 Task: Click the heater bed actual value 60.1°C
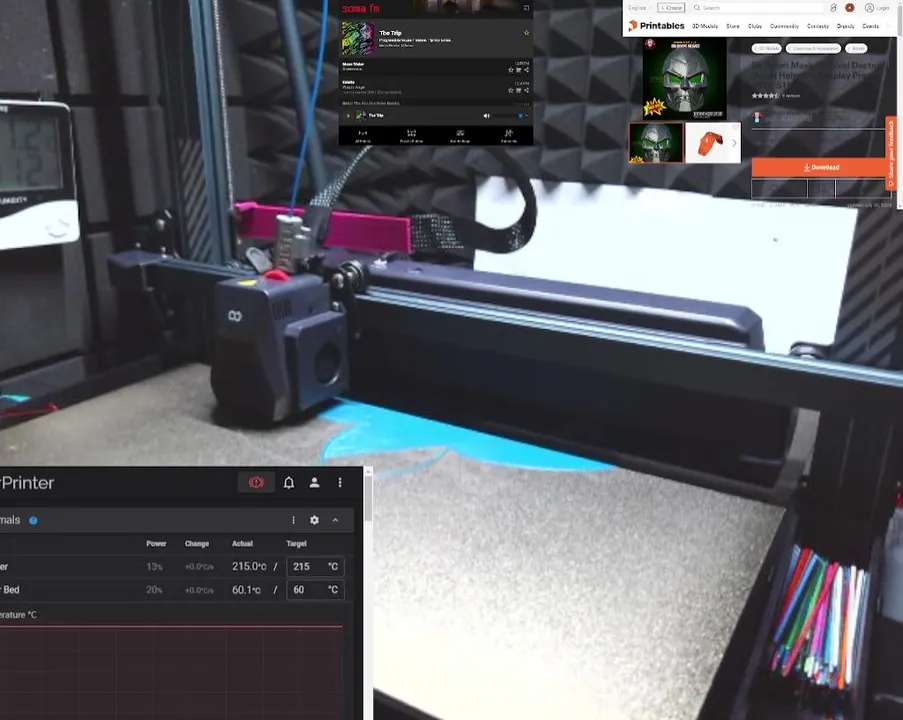click(246, 590)
